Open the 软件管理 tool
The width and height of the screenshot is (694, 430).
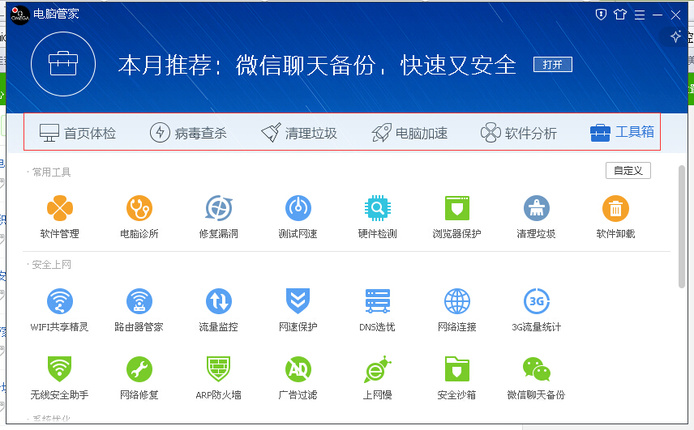60,216
